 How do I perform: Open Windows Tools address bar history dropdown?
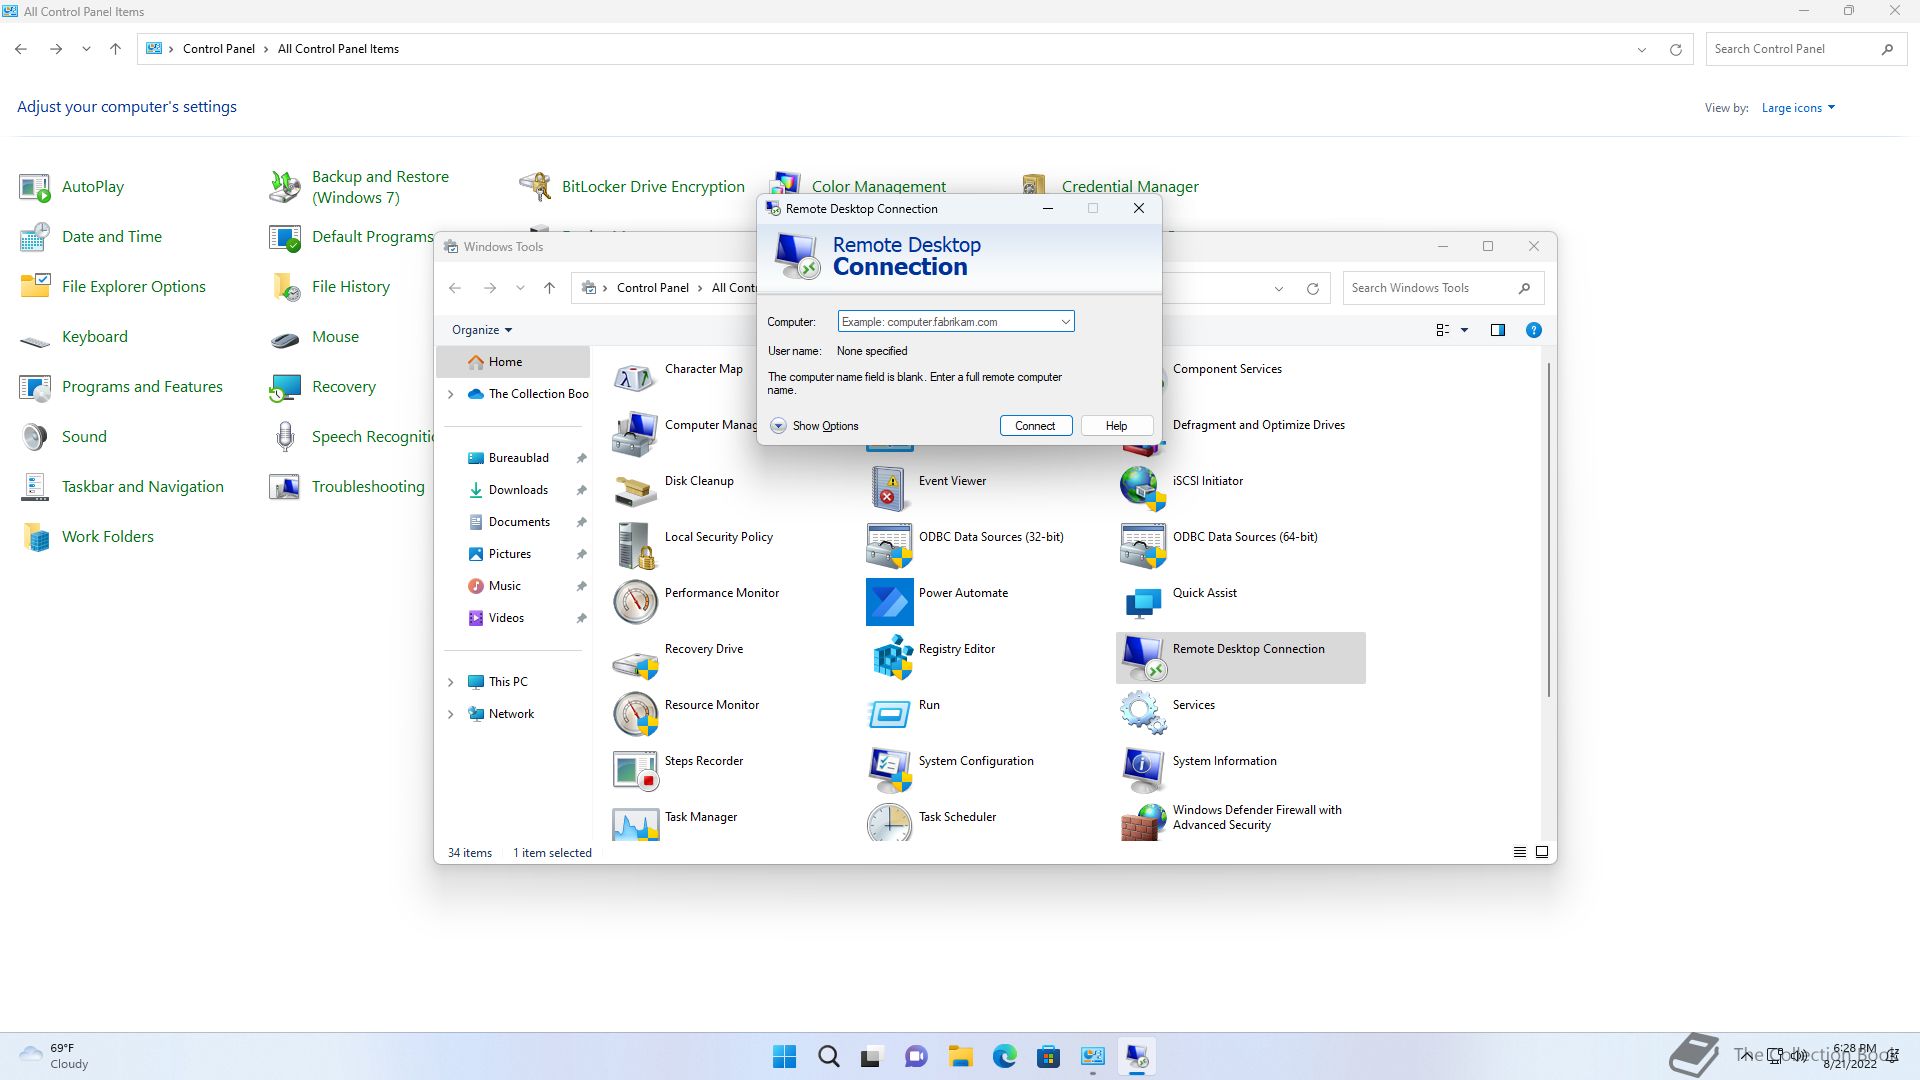coord(1278,289)
